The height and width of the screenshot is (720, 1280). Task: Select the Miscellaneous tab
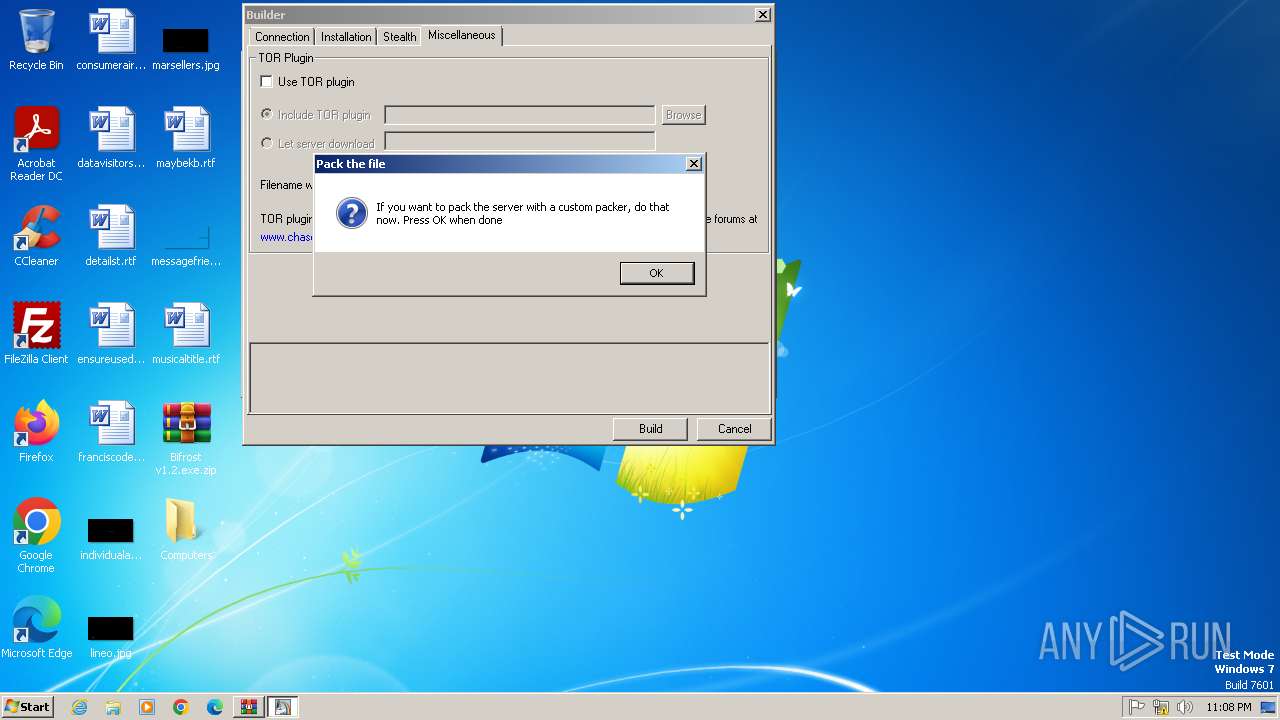point(461,35)
